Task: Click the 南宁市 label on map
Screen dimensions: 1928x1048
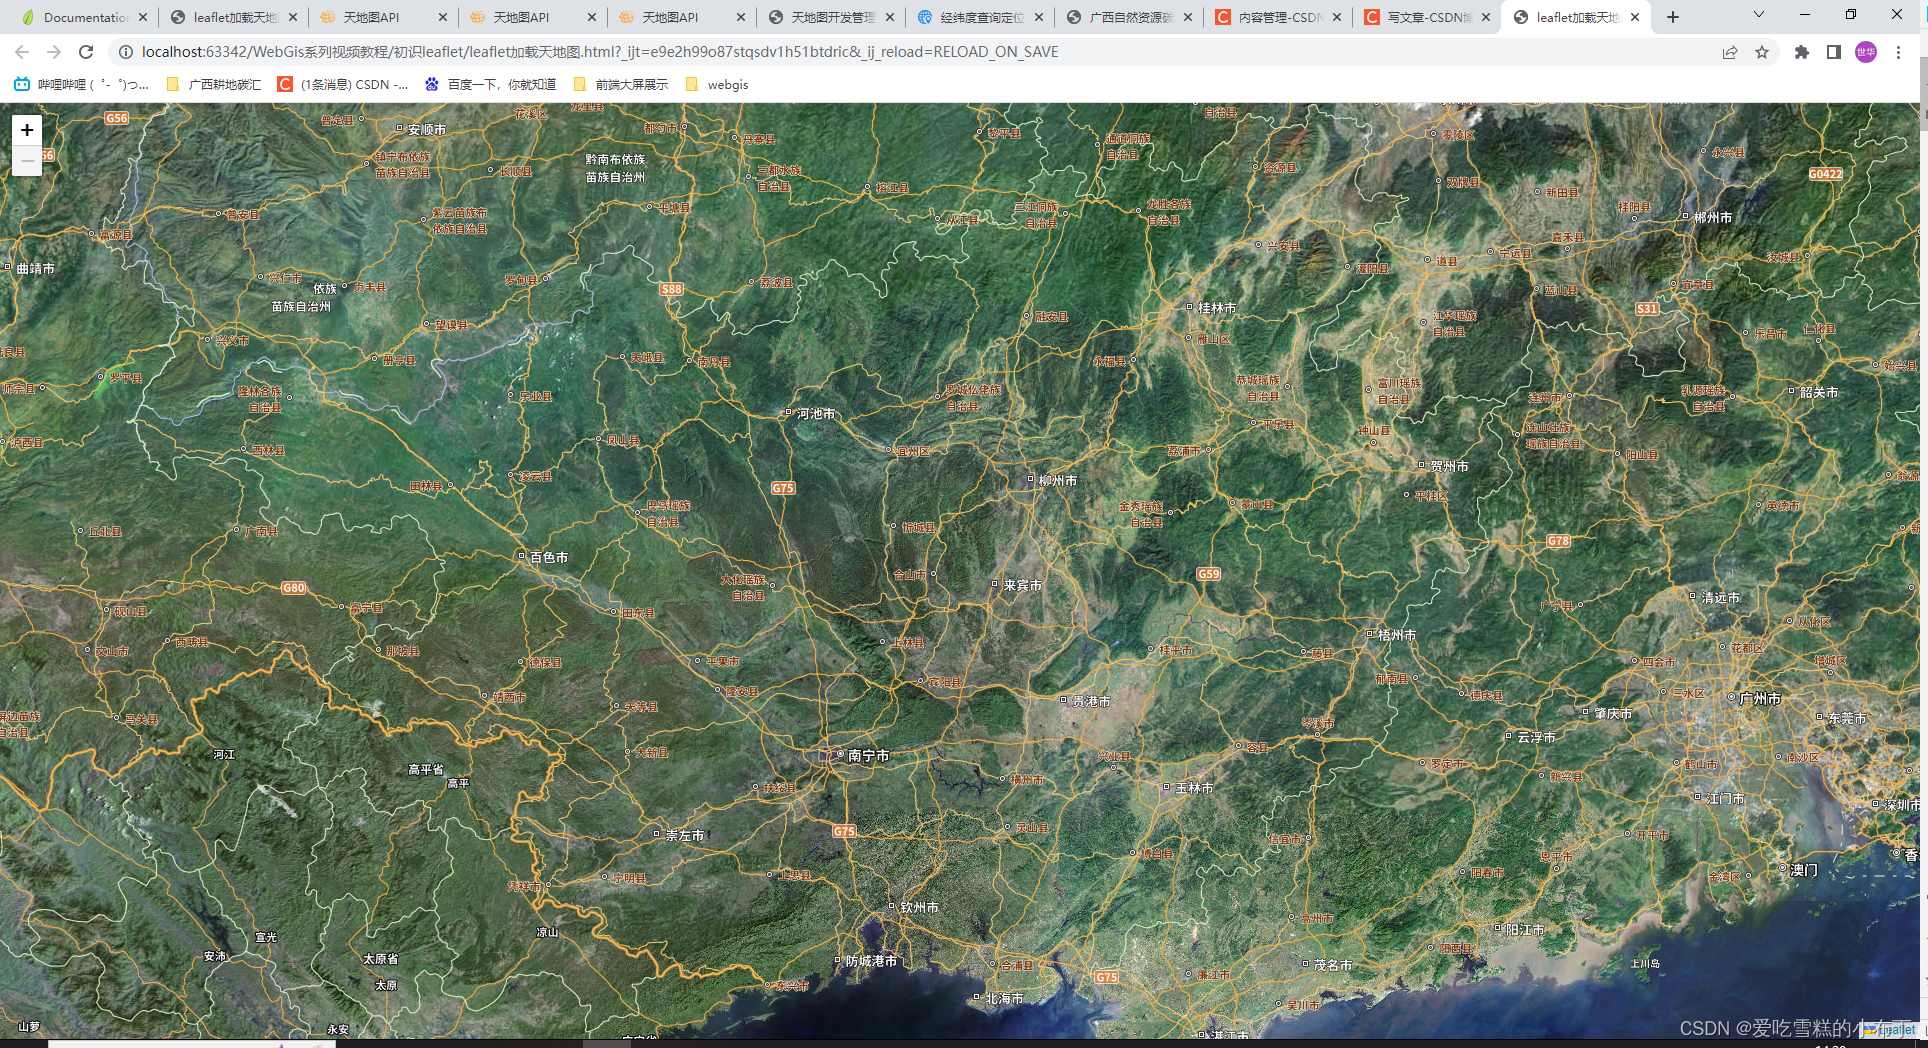Action: [x=868, y=756]
